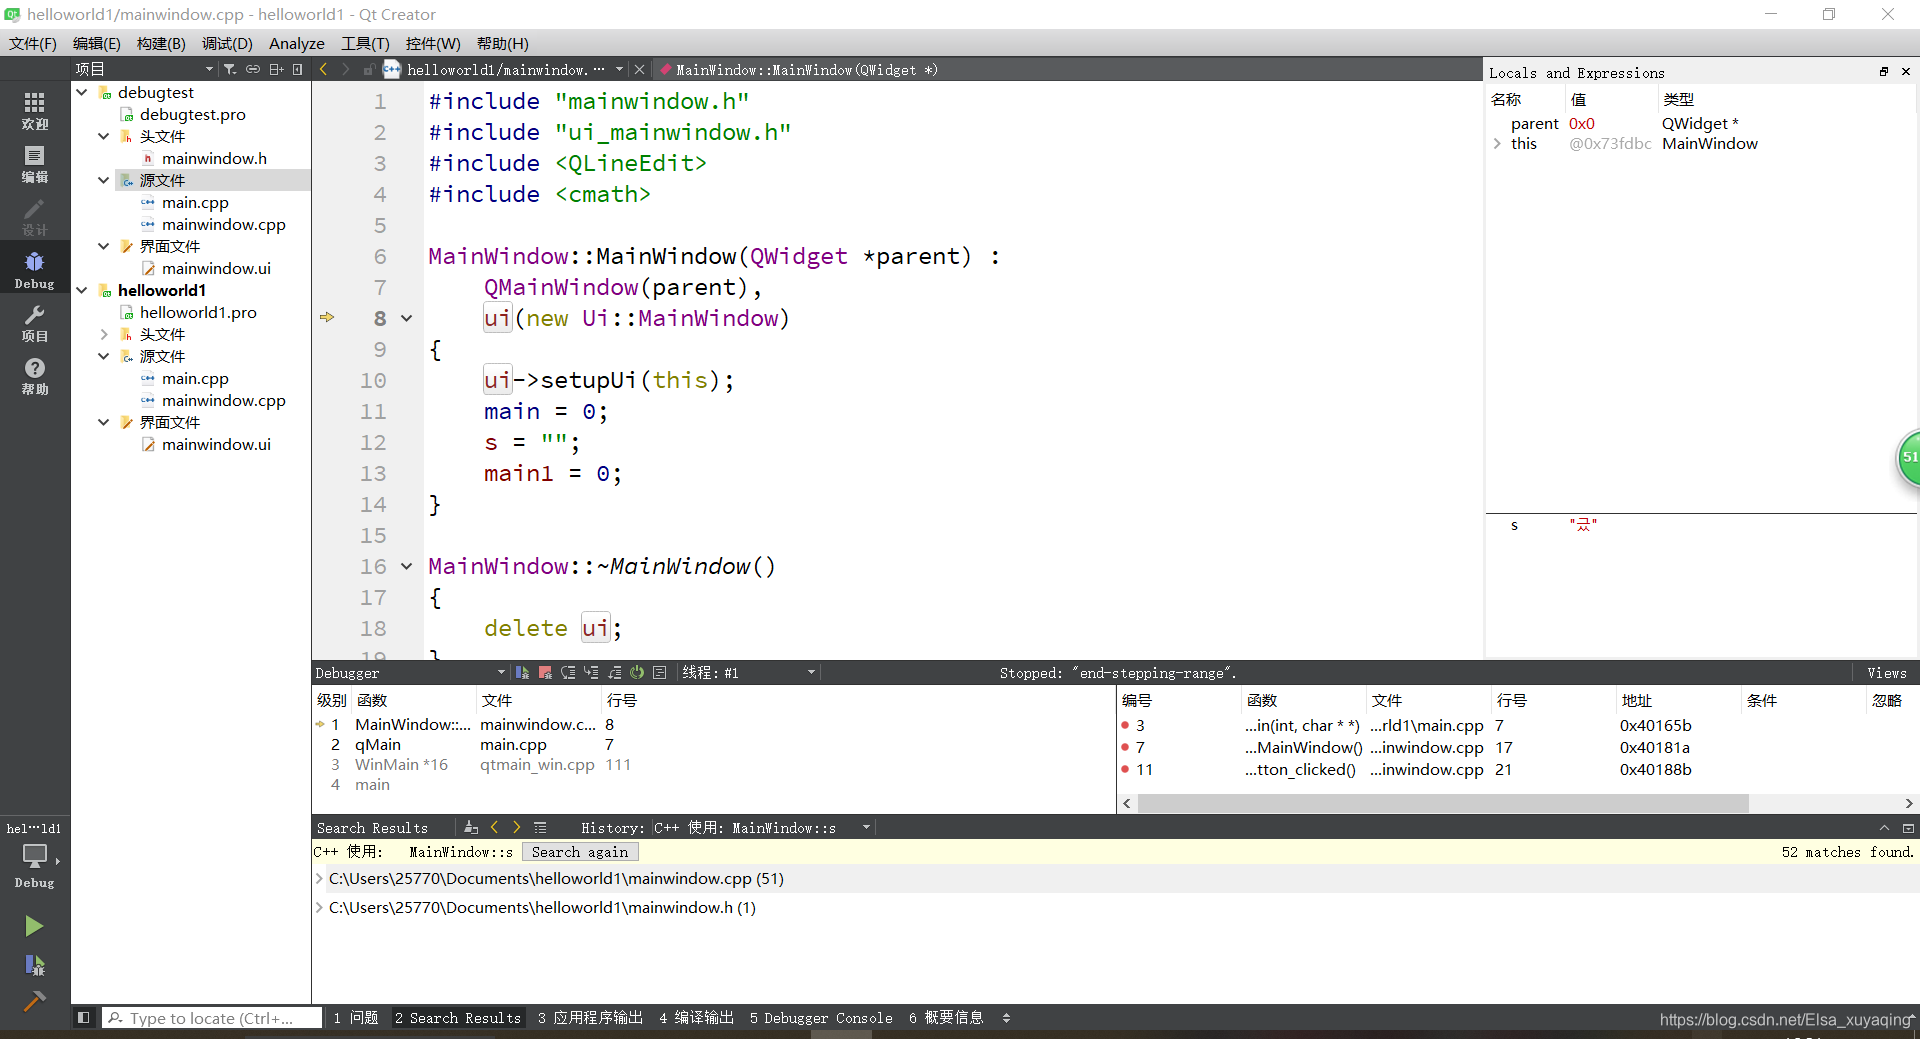Open the 5 Debugger Console pane
The image size is (1920, 1039).
[x=821, y=1017]
